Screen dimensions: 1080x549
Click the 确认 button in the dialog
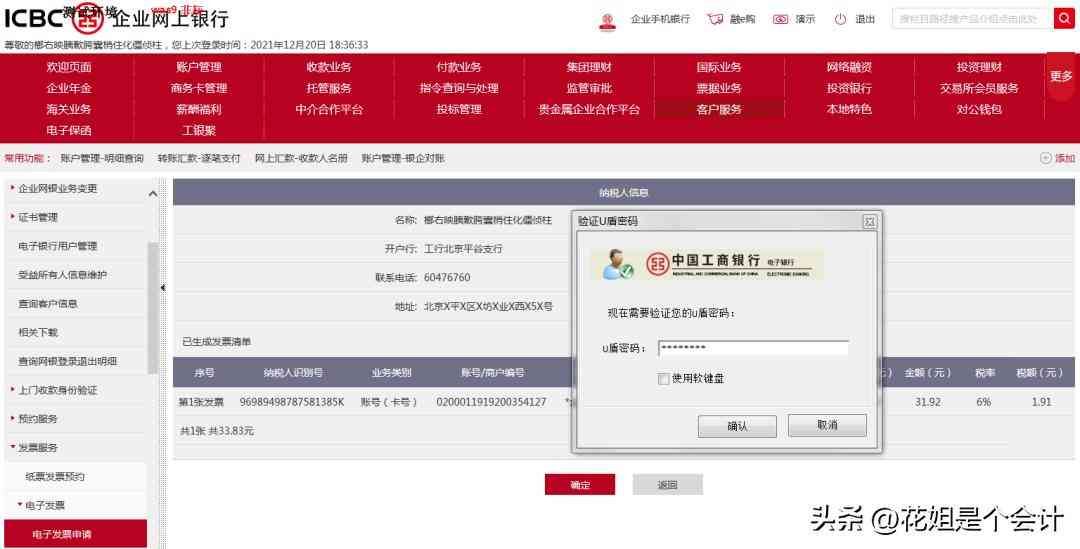(x=737, y=426)
